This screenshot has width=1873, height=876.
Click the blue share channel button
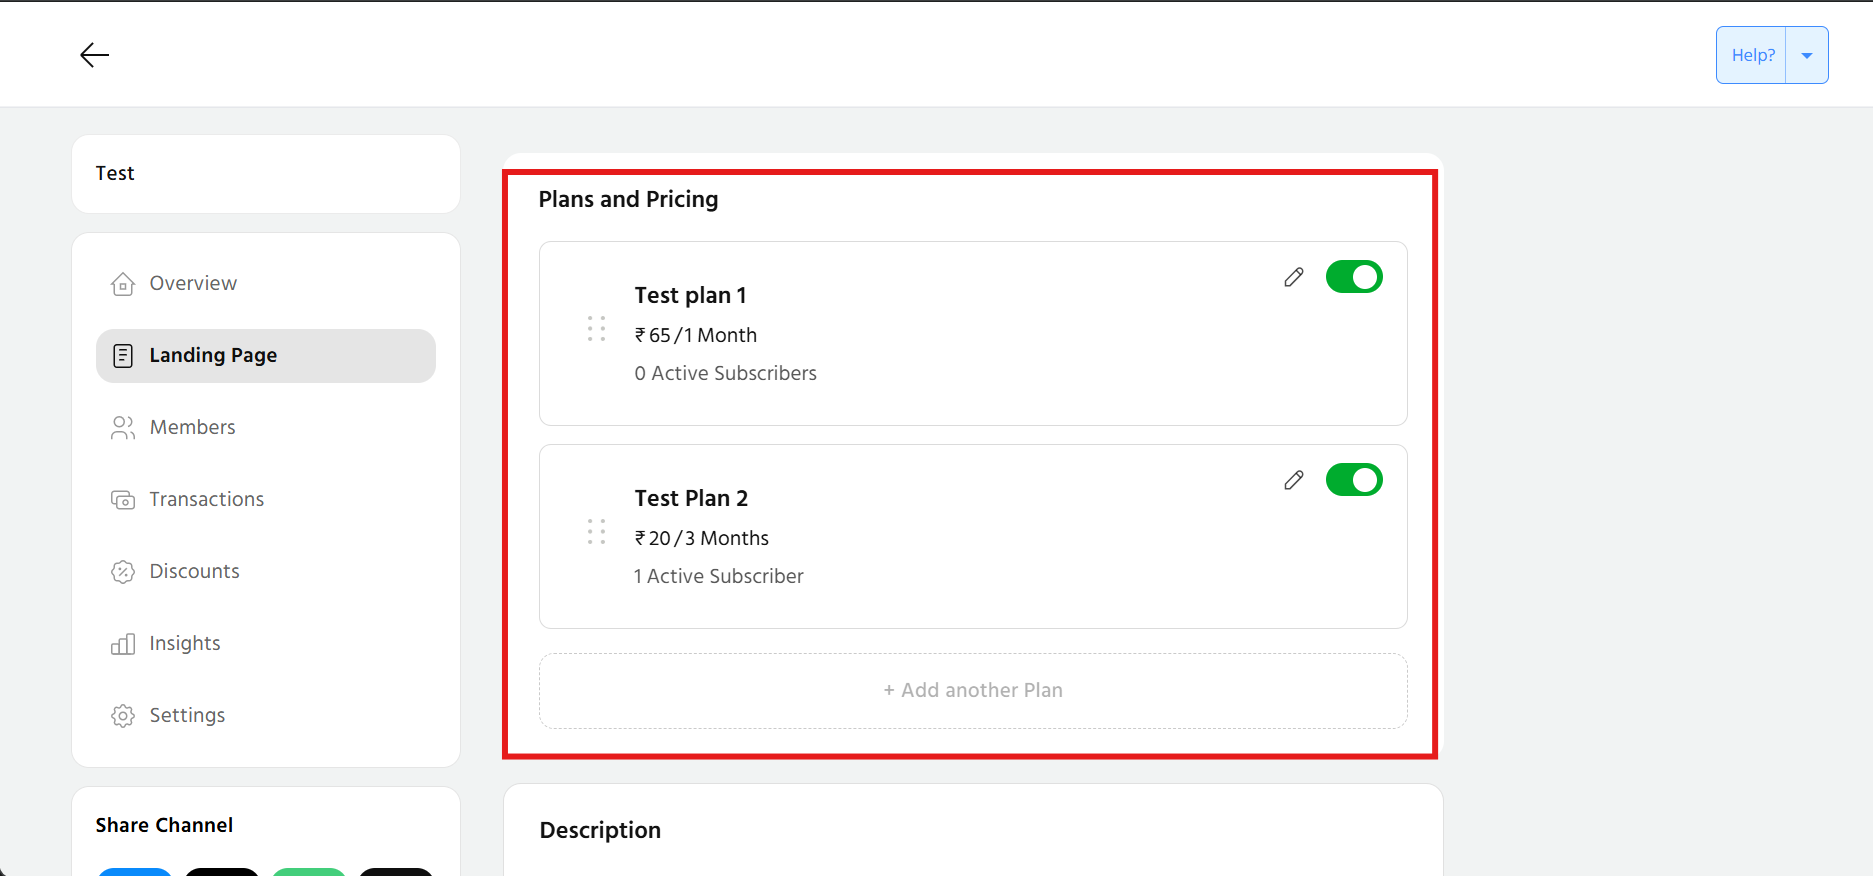pyautogui.click(x=135, y=871)
